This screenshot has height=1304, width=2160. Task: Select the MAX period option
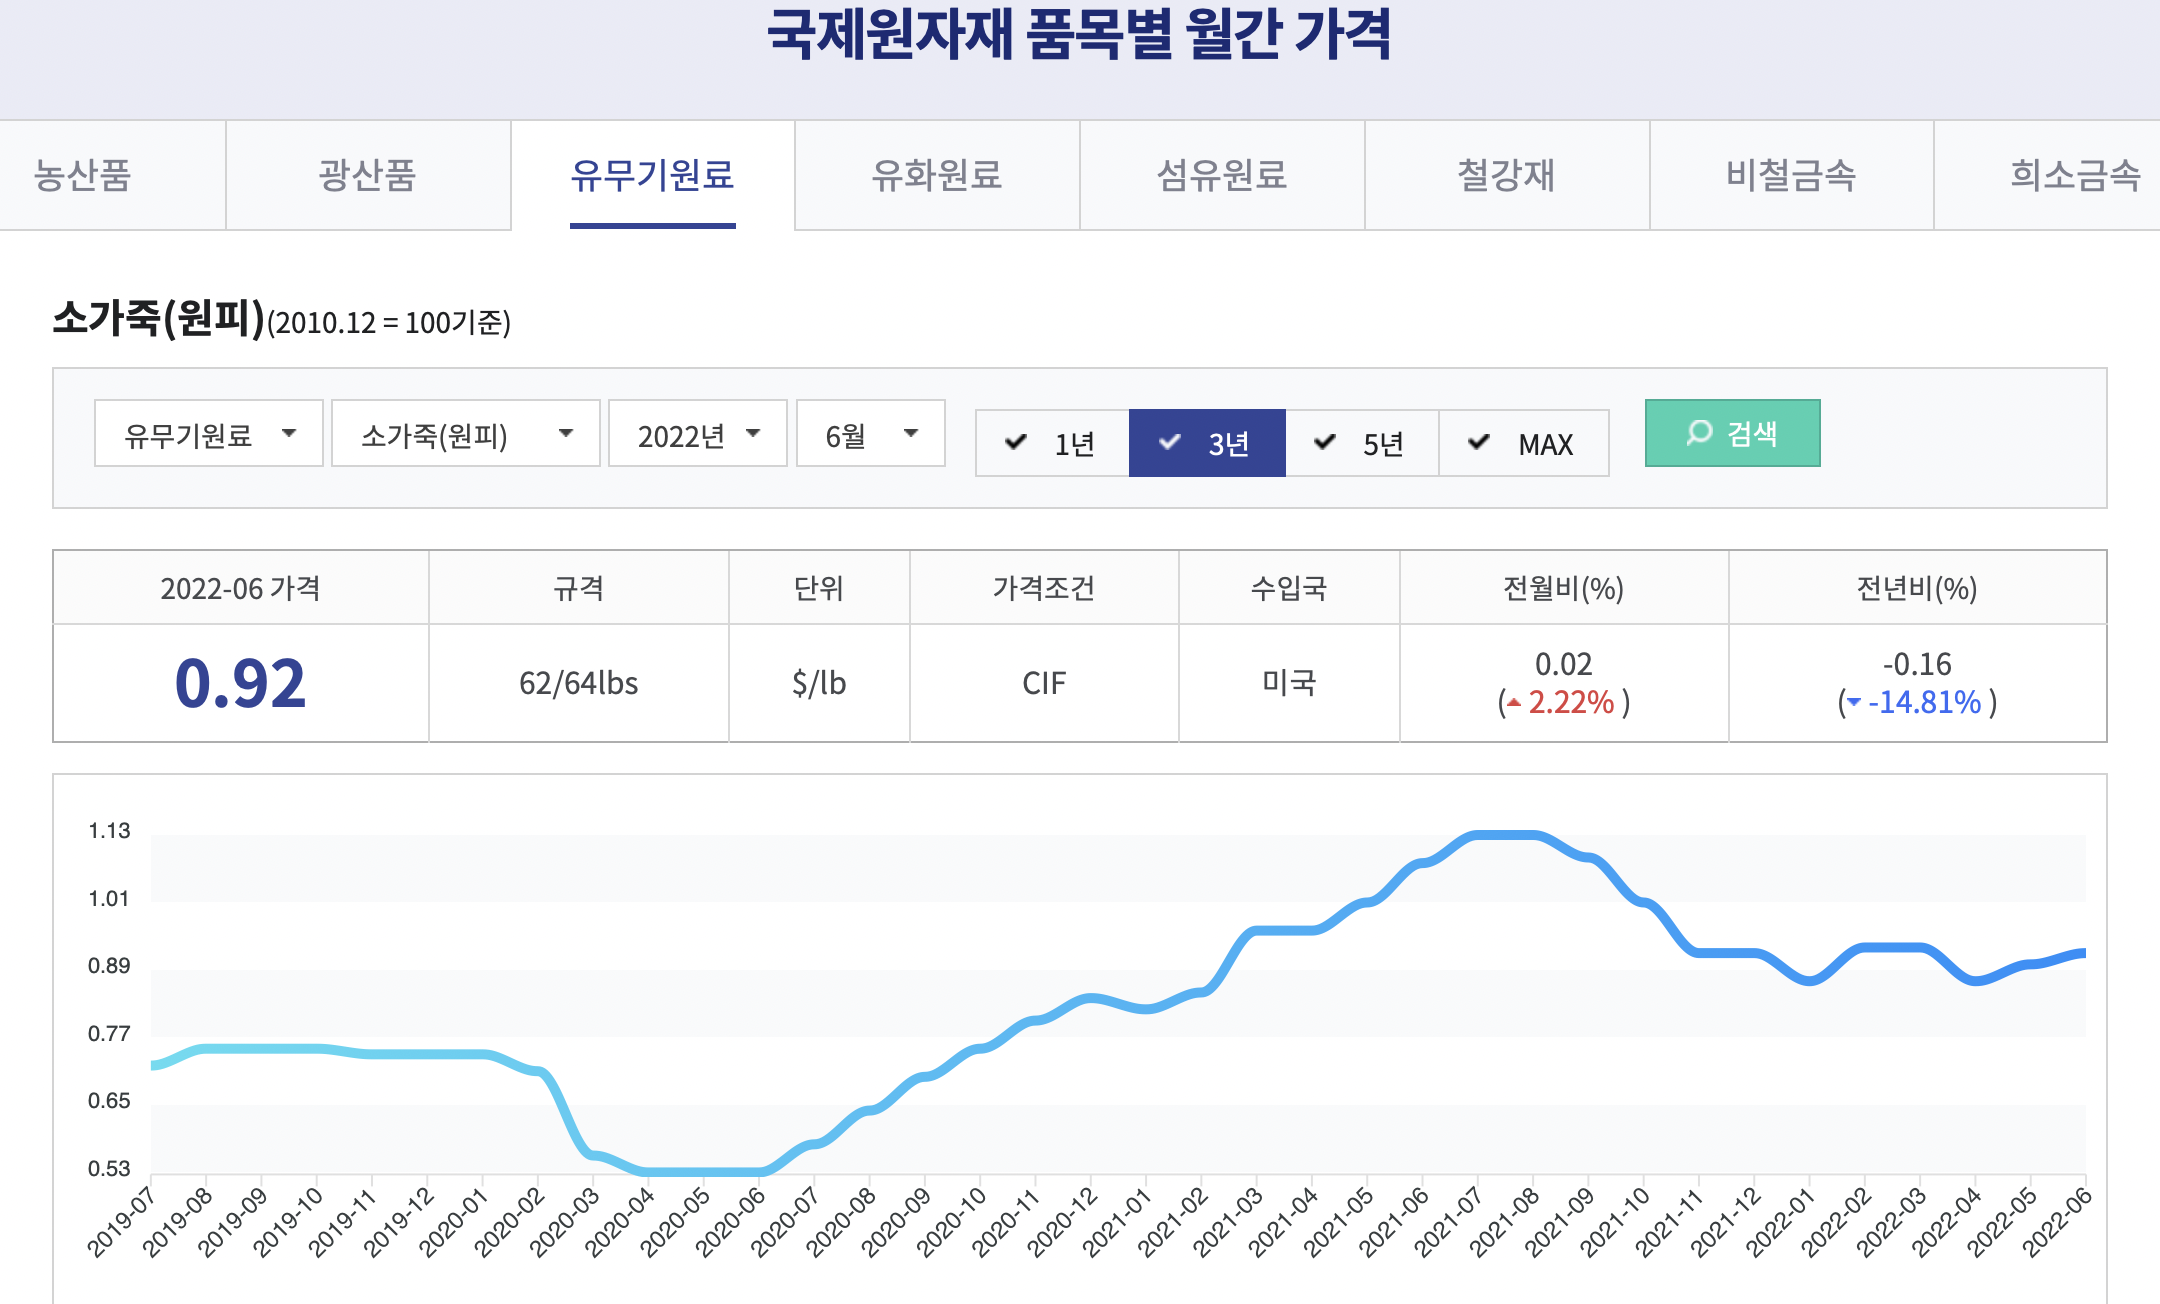click(1523, 443)
